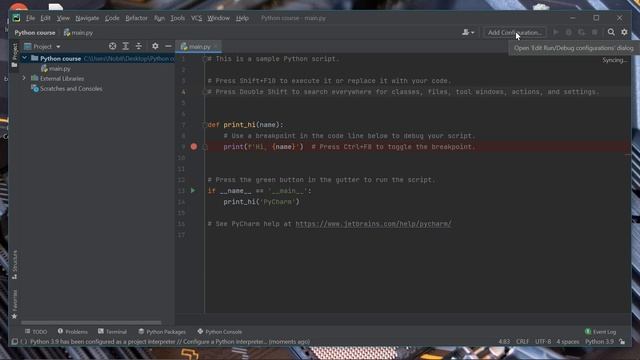Fold the comment block at line 1
Screen dimensions: 640x360
[205, 59]
